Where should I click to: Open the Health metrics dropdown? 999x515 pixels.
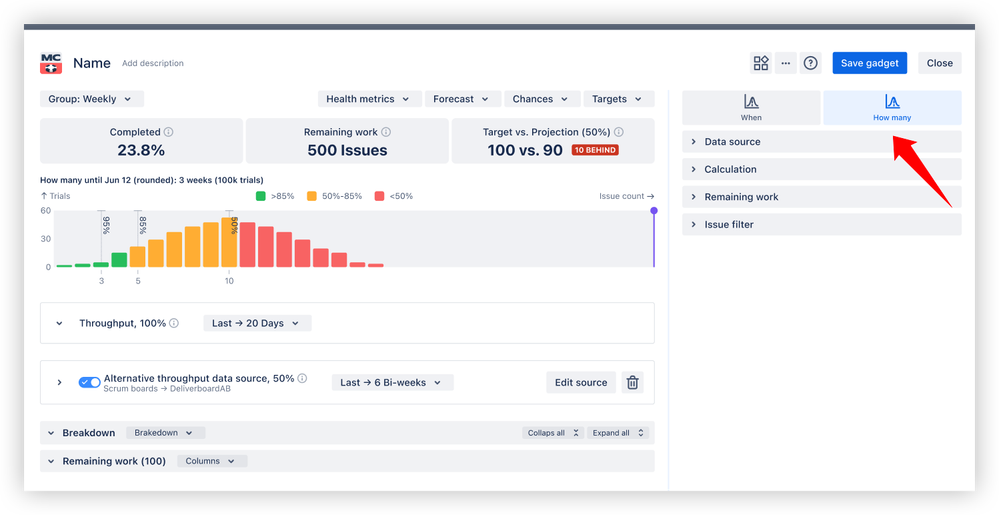tap(370, 99)
